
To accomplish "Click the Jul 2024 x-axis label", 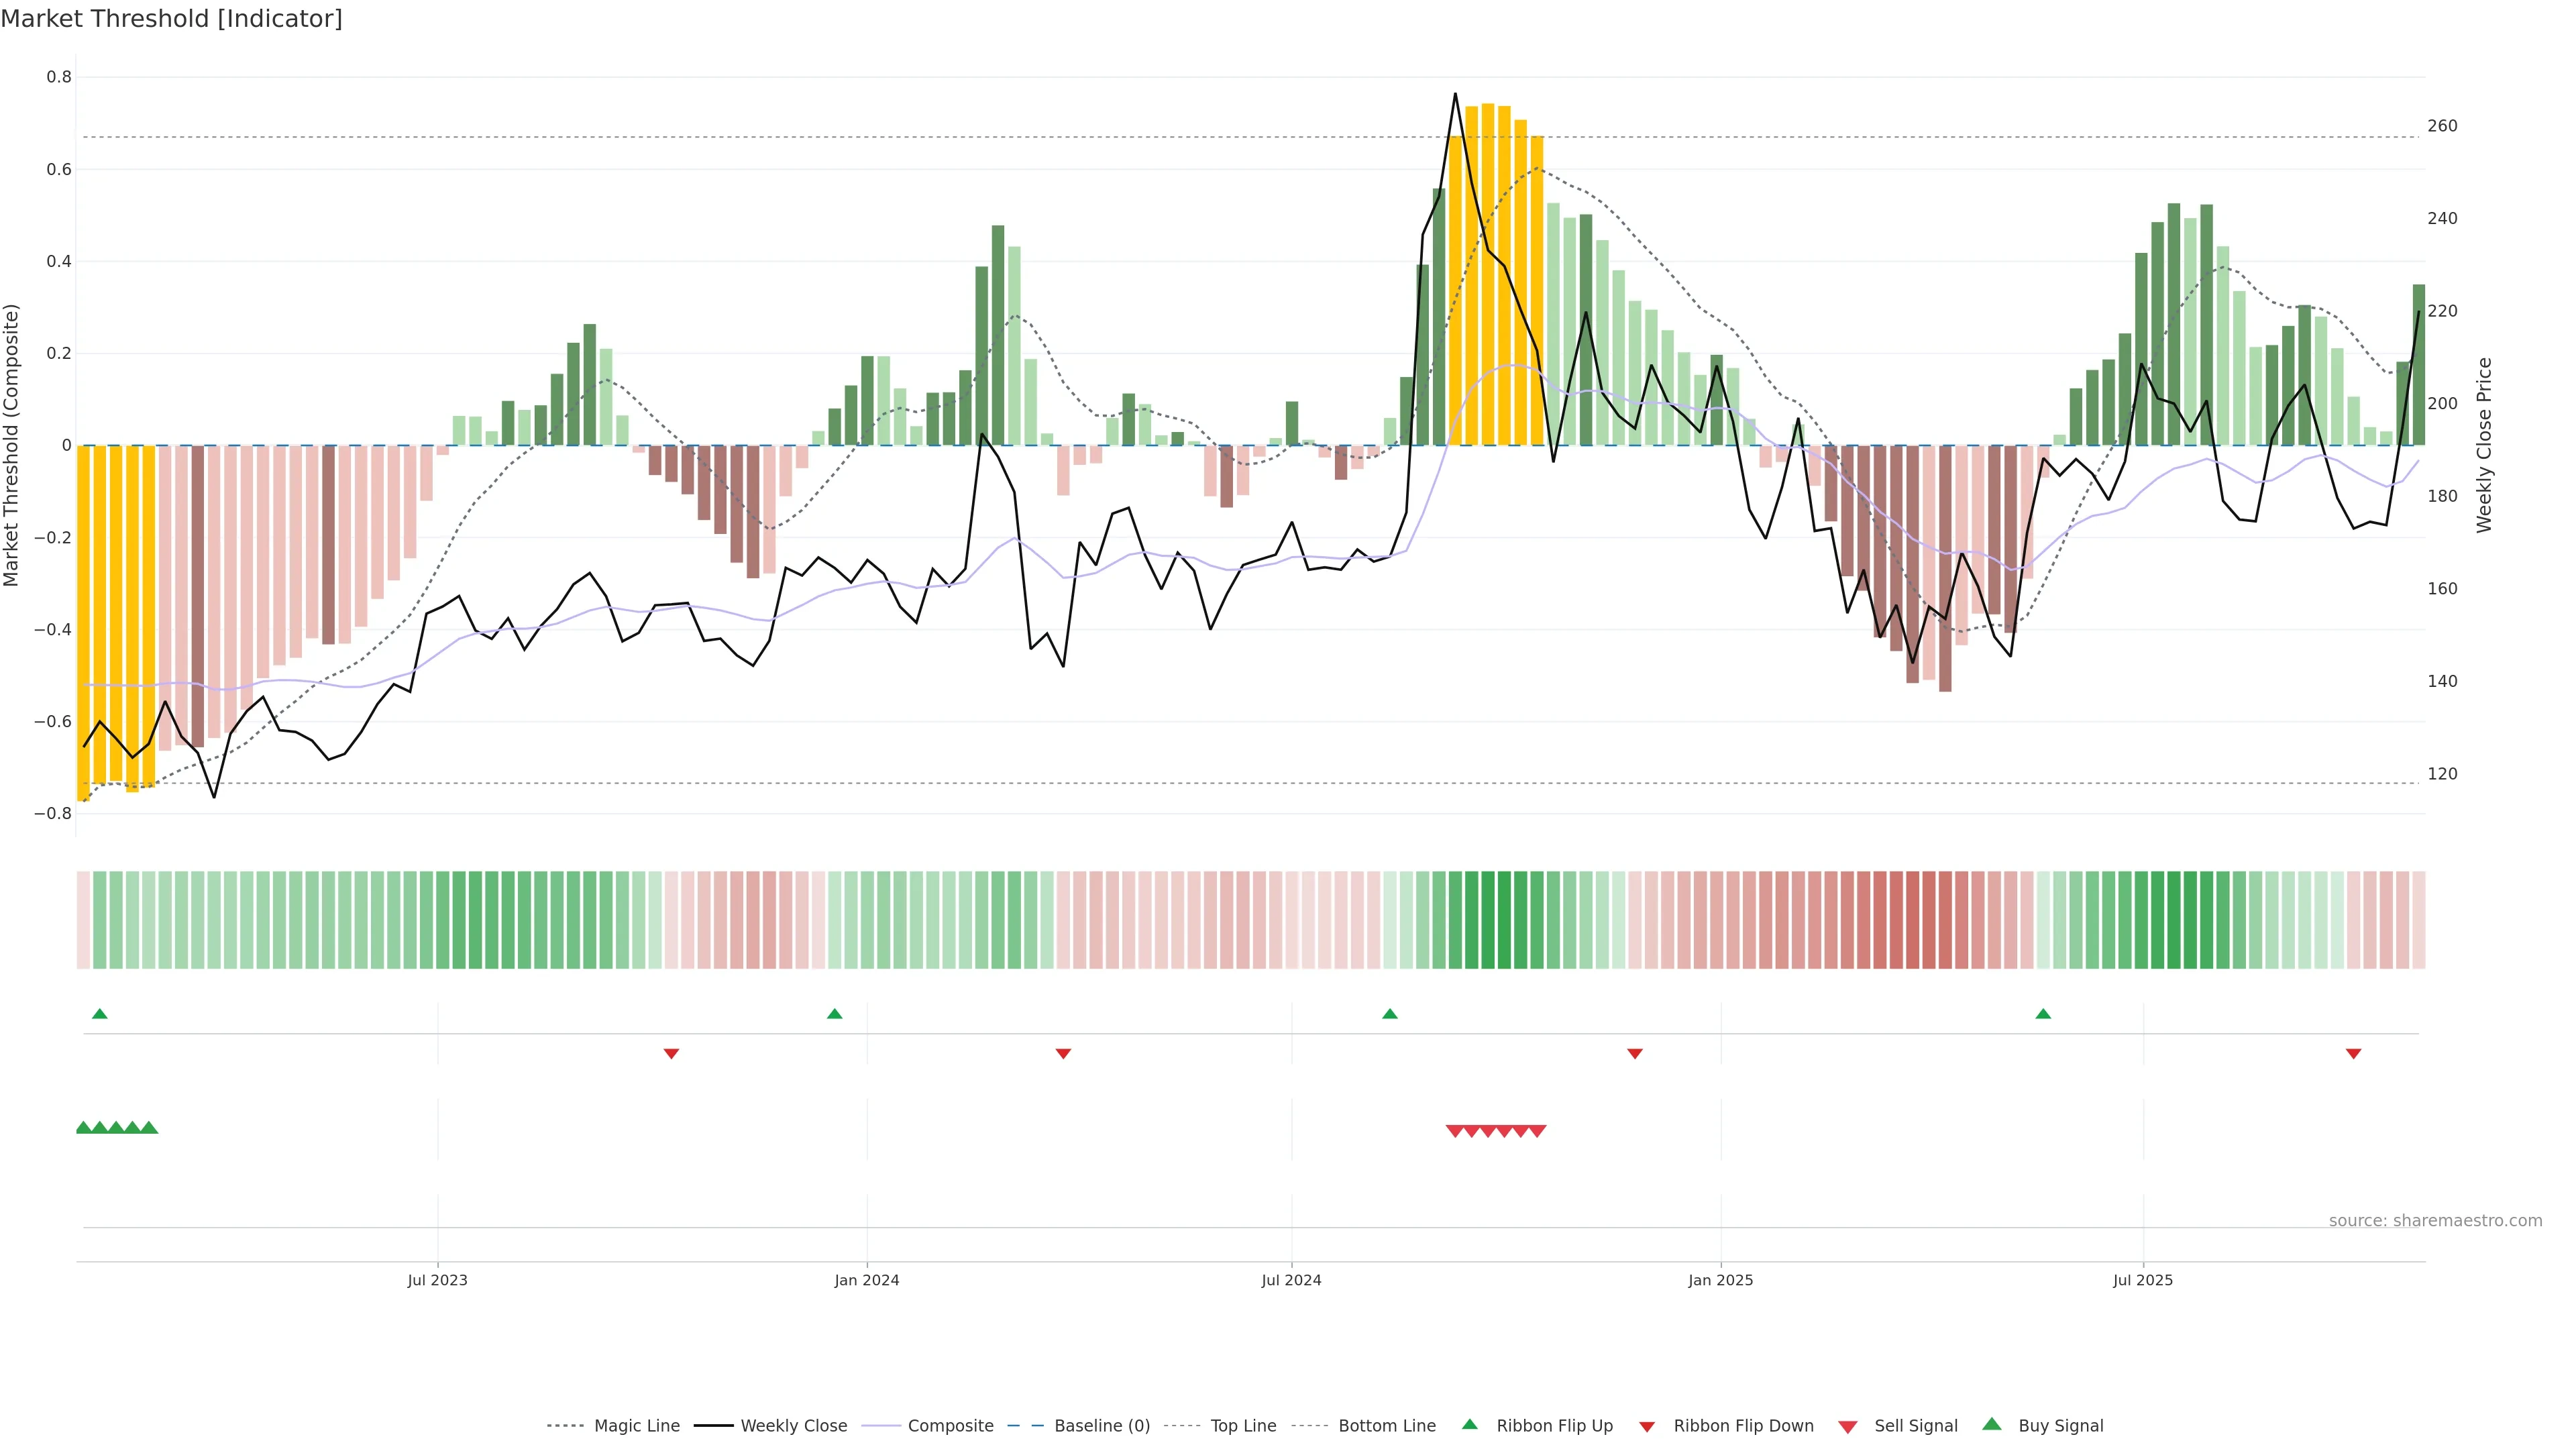I will (1291, 1280).
